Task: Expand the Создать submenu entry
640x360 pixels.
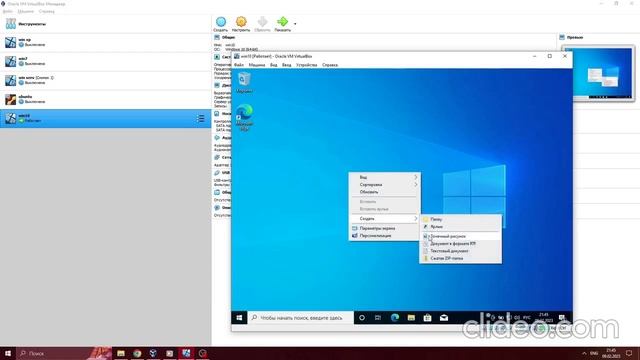Action: [x=384, y=219]
